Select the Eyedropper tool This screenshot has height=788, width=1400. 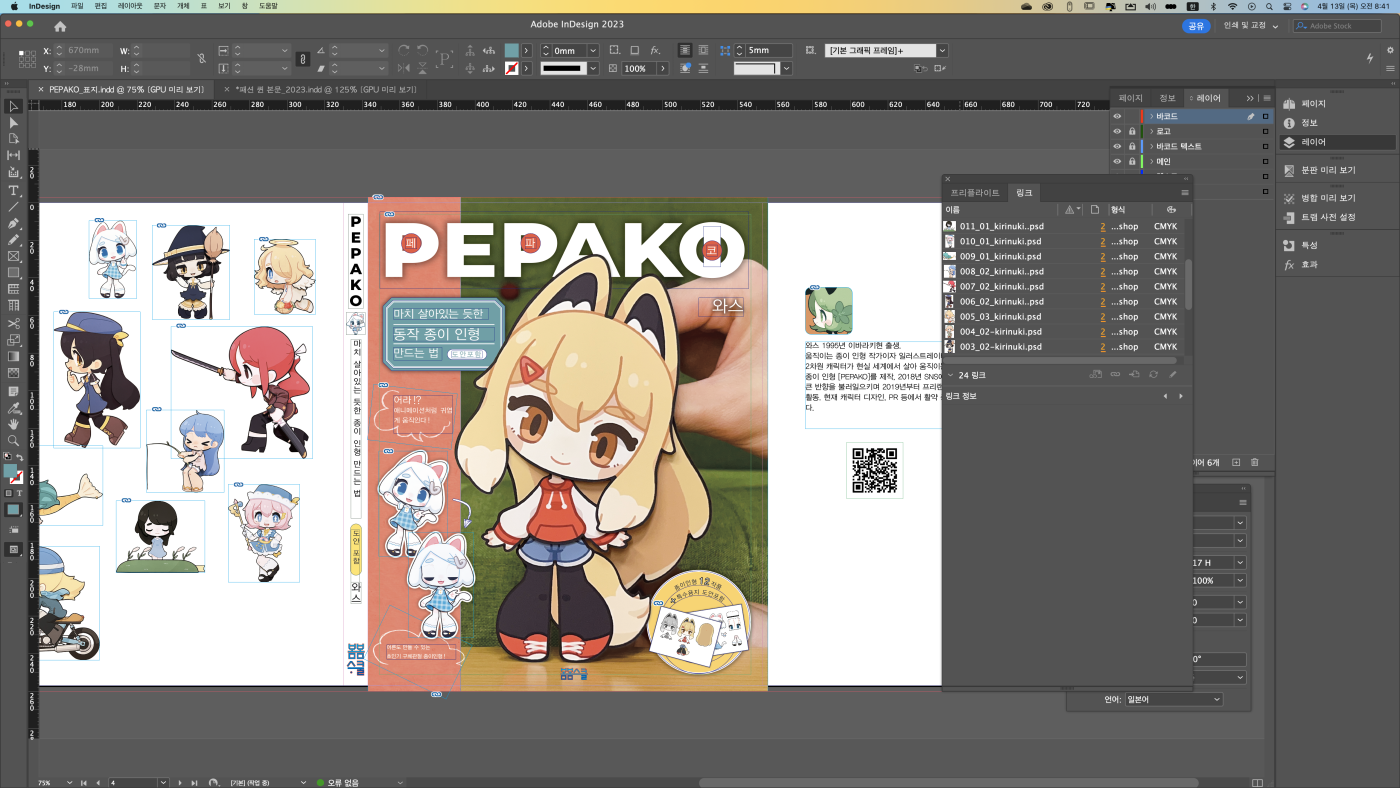click(14, 407)
